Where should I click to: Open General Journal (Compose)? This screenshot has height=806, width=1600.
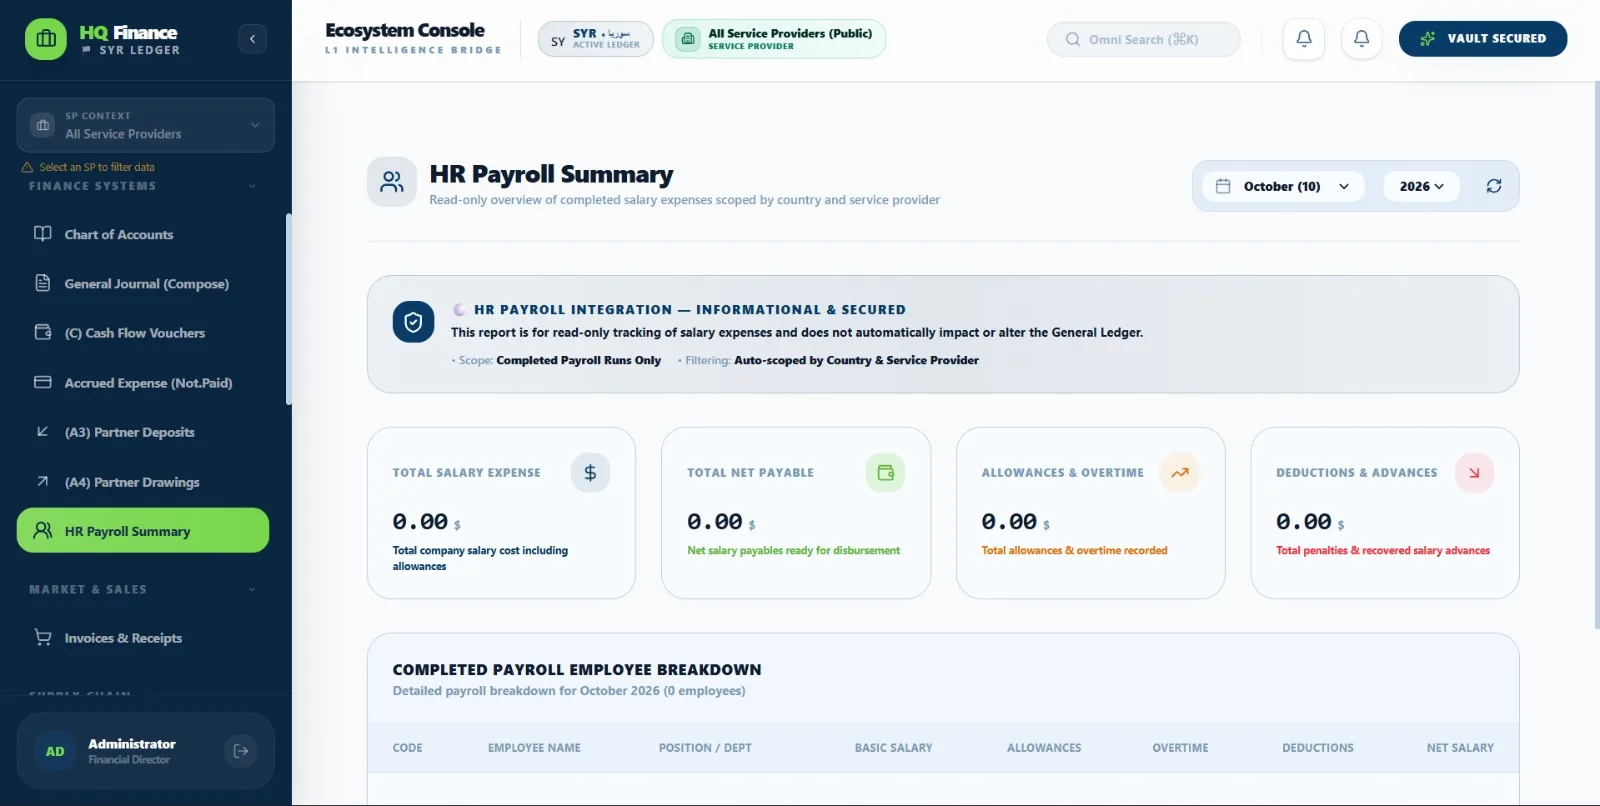[143, 284]
